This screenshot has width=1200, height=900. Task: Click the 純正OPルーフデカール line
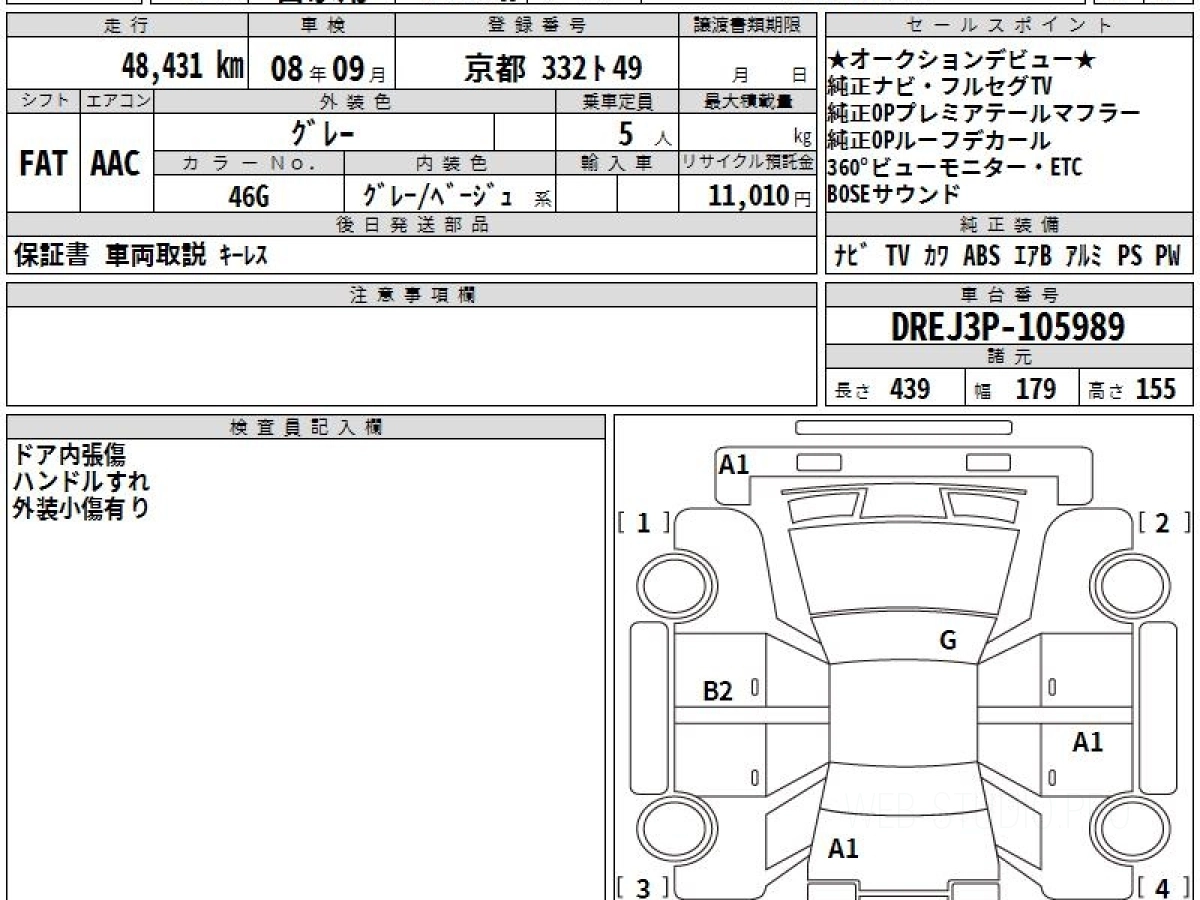point(939,141)
